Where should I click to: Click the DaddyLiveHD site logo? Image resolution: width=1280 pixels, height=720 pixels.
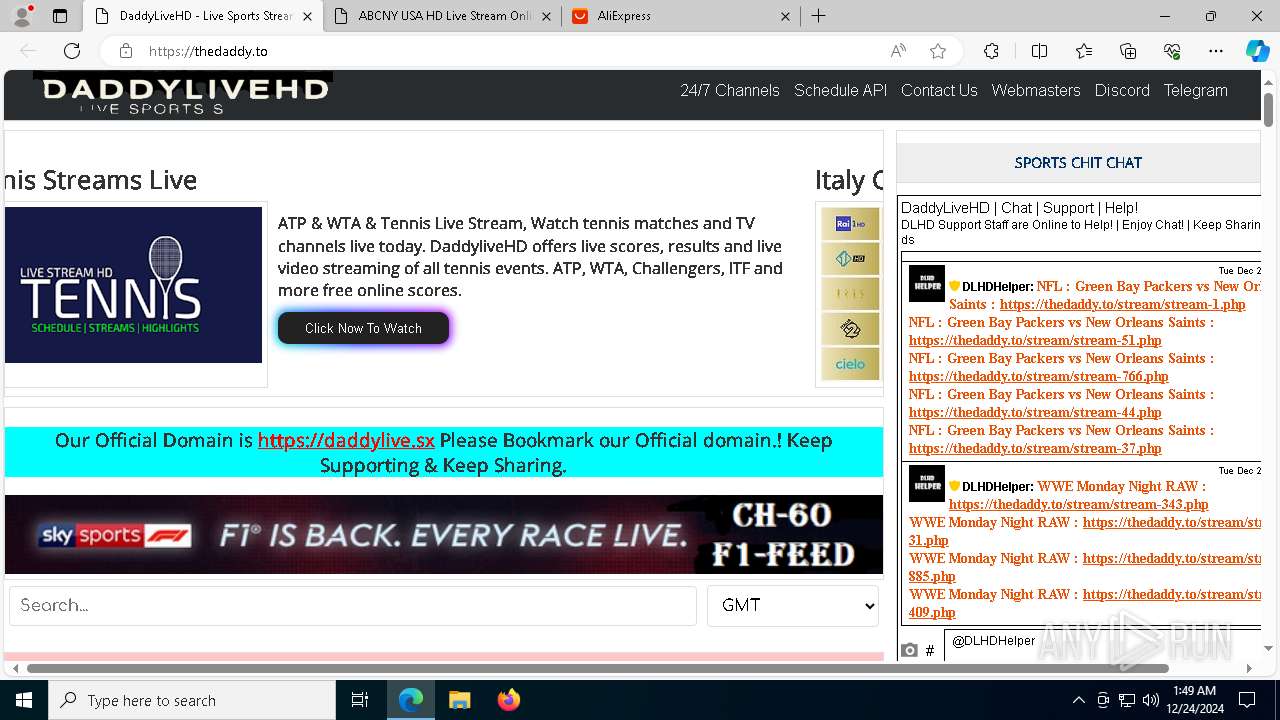coord(184,94)
